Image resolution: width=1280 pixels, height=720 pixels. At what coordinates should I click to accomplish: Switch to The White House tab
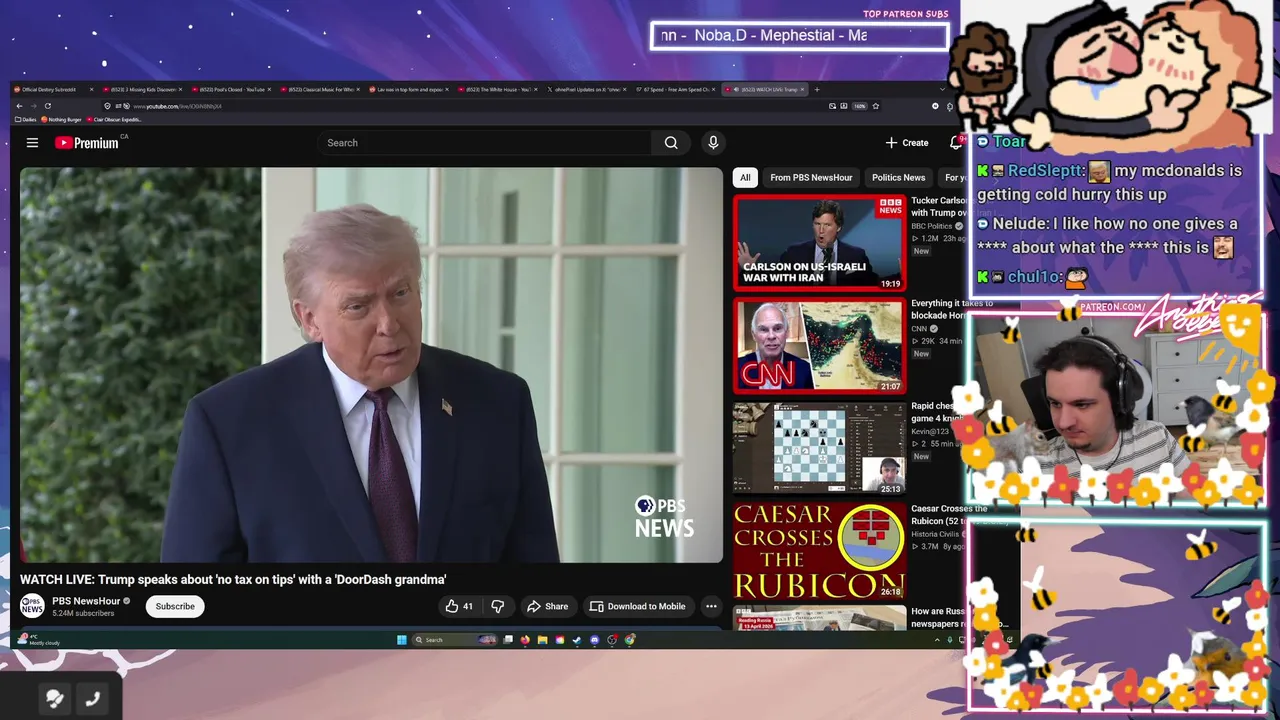(497, 90)
